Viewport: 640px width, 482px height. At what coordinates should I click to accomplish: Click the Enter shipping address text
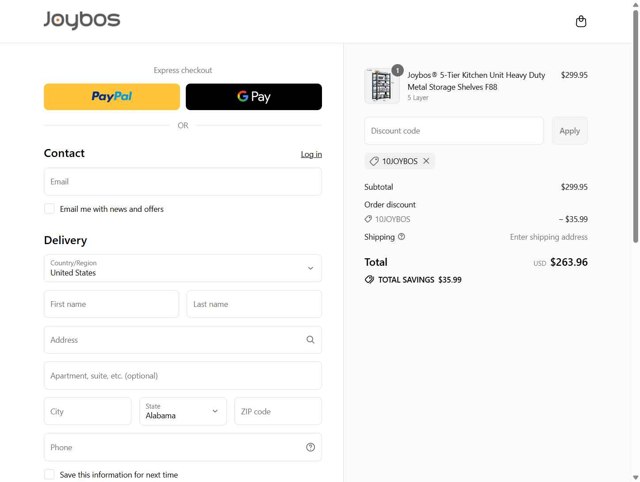click(549, 237)
